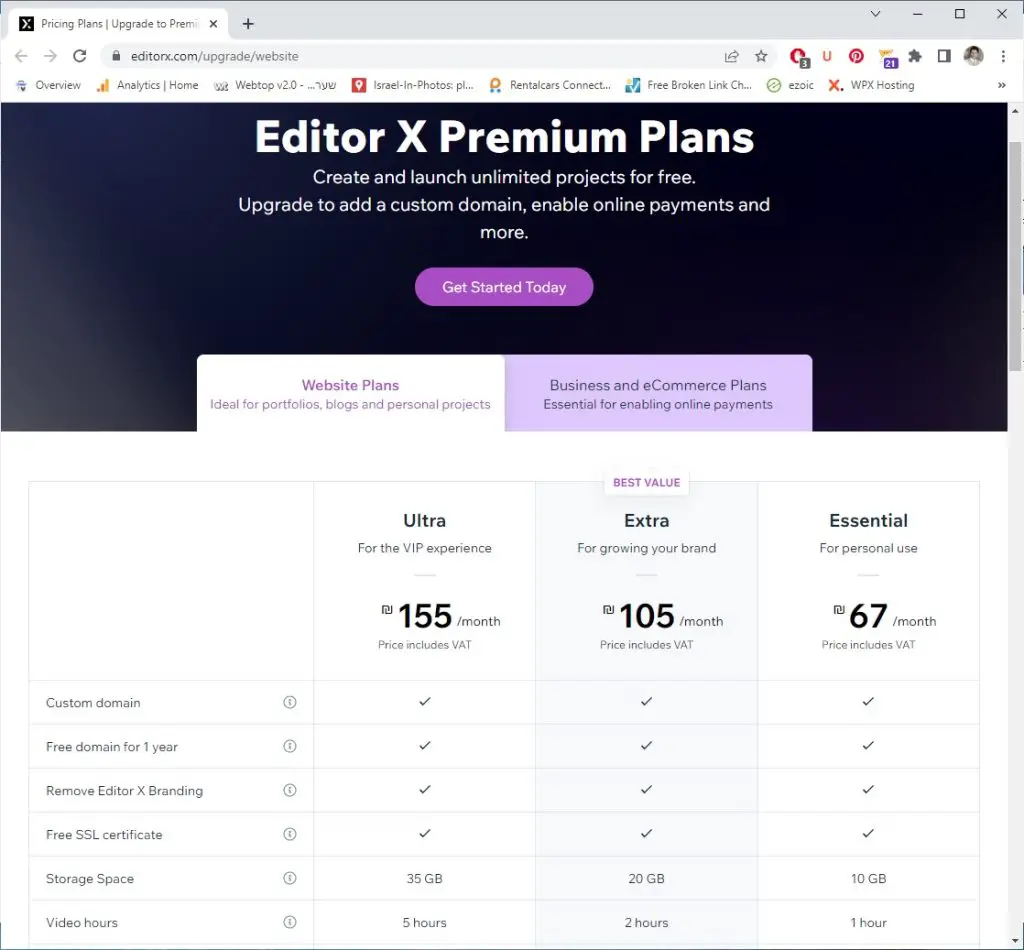Click the share page icon in address bar
The image size is (1024, 950).
(x=731, y=56)
